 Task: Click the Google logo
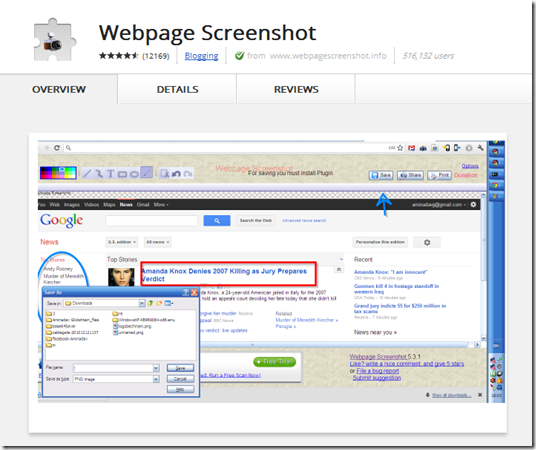[x=62, y=221]
